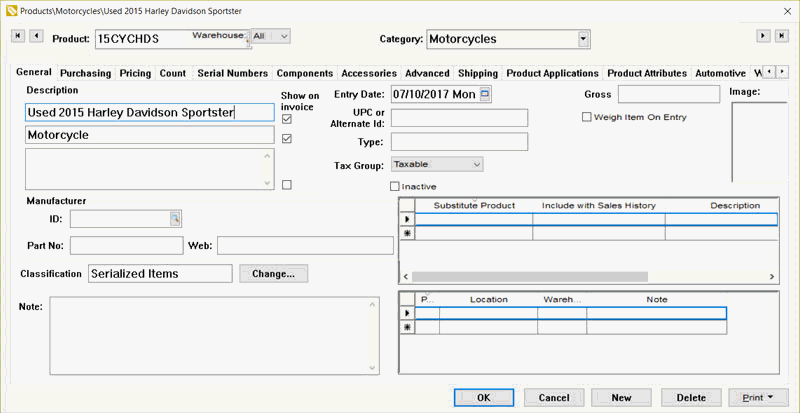
Task: Switch to the Components tab
Action: tap(305, 74)
